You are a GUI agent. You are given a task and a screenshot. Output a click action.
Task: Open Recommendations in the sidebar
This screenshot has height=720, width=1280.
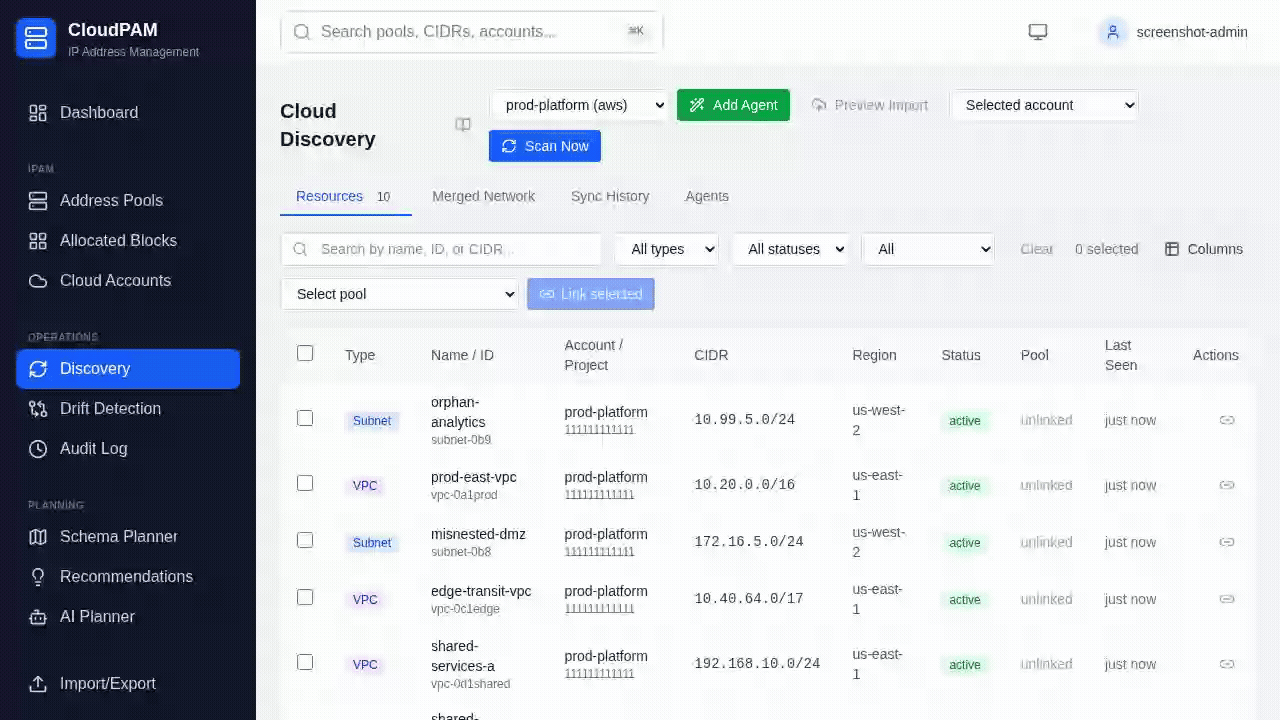pos(128,577)
